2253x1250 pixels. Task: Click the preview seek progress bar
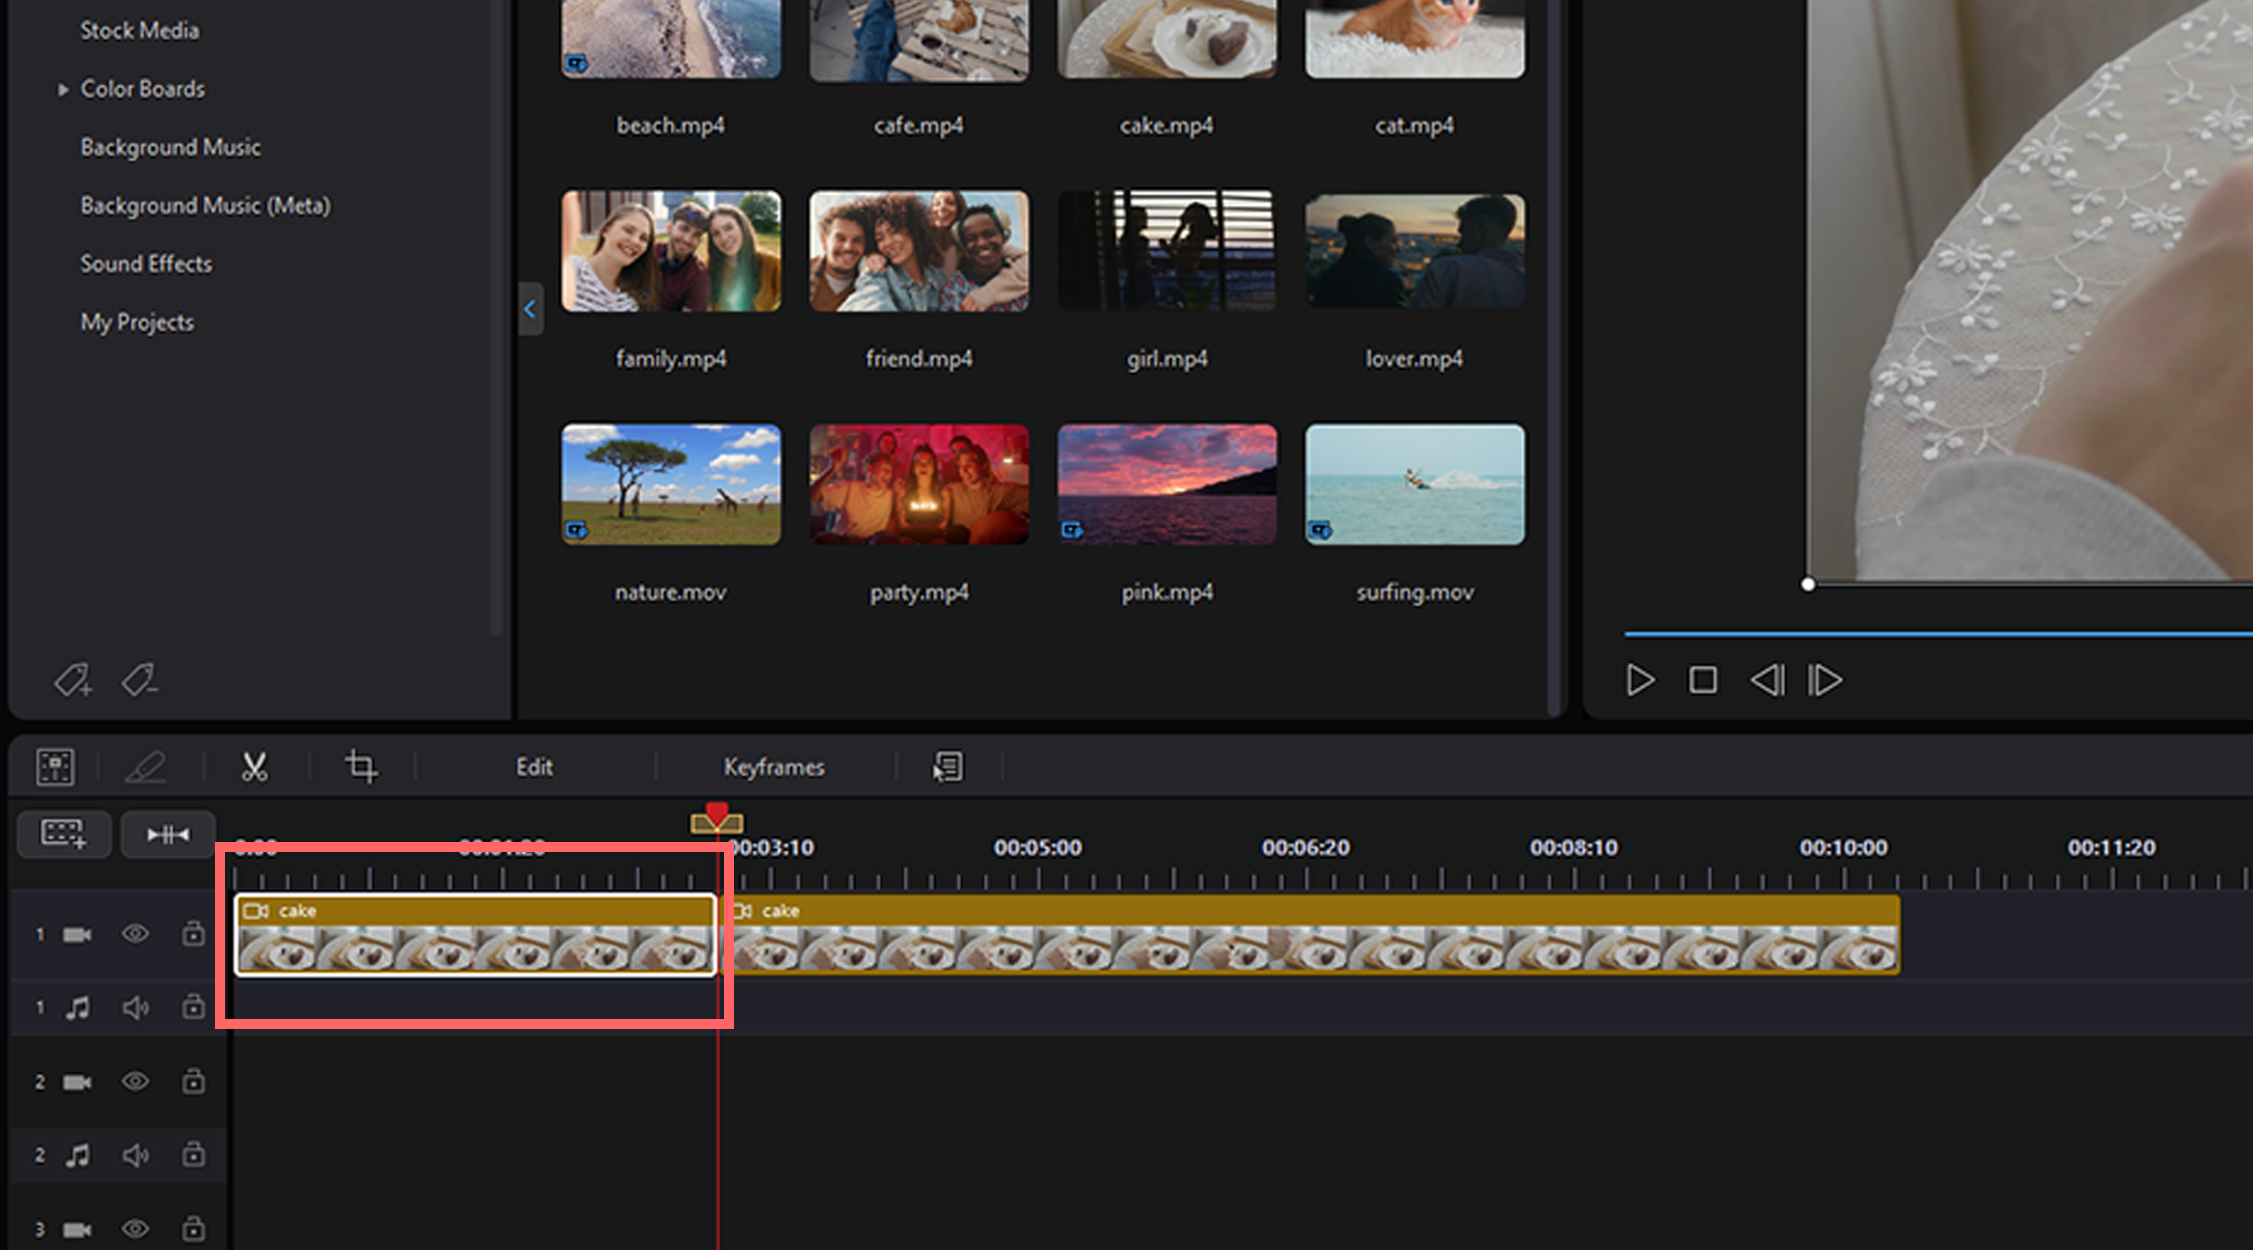1938,634
